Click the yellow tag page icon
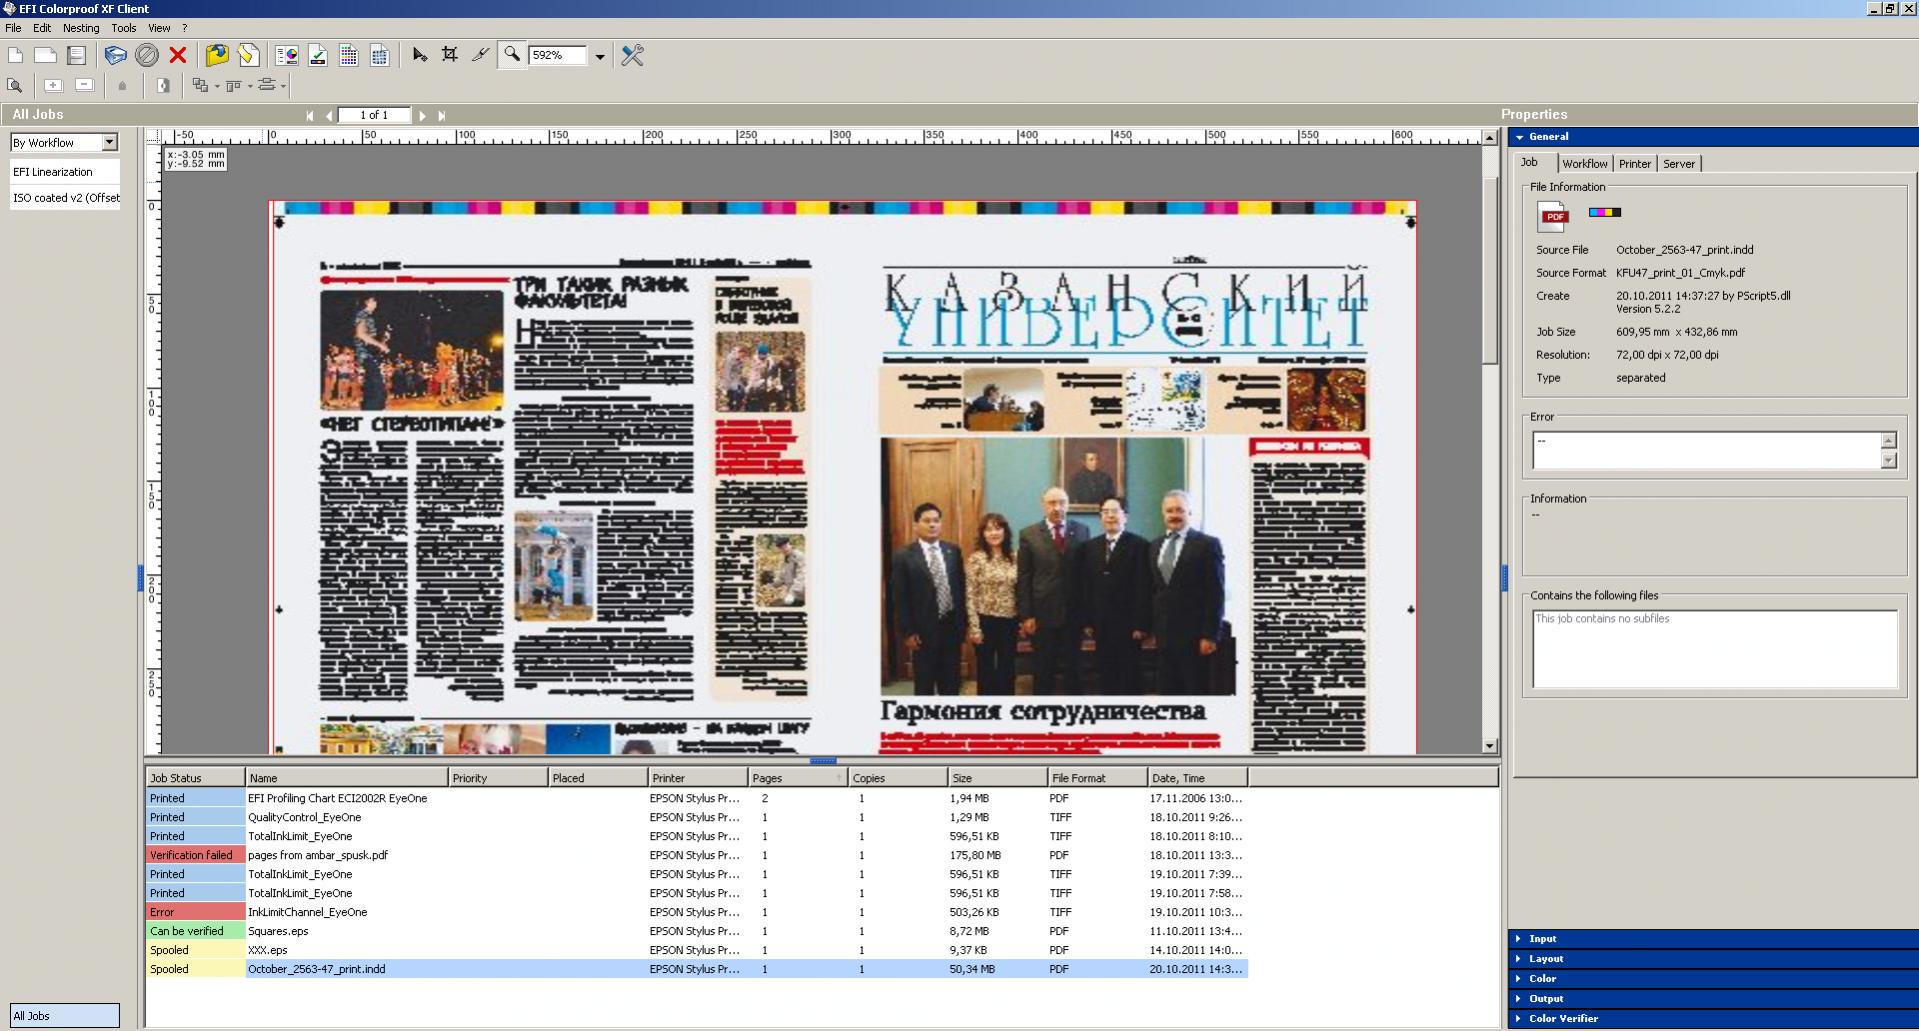 [248, 55]
